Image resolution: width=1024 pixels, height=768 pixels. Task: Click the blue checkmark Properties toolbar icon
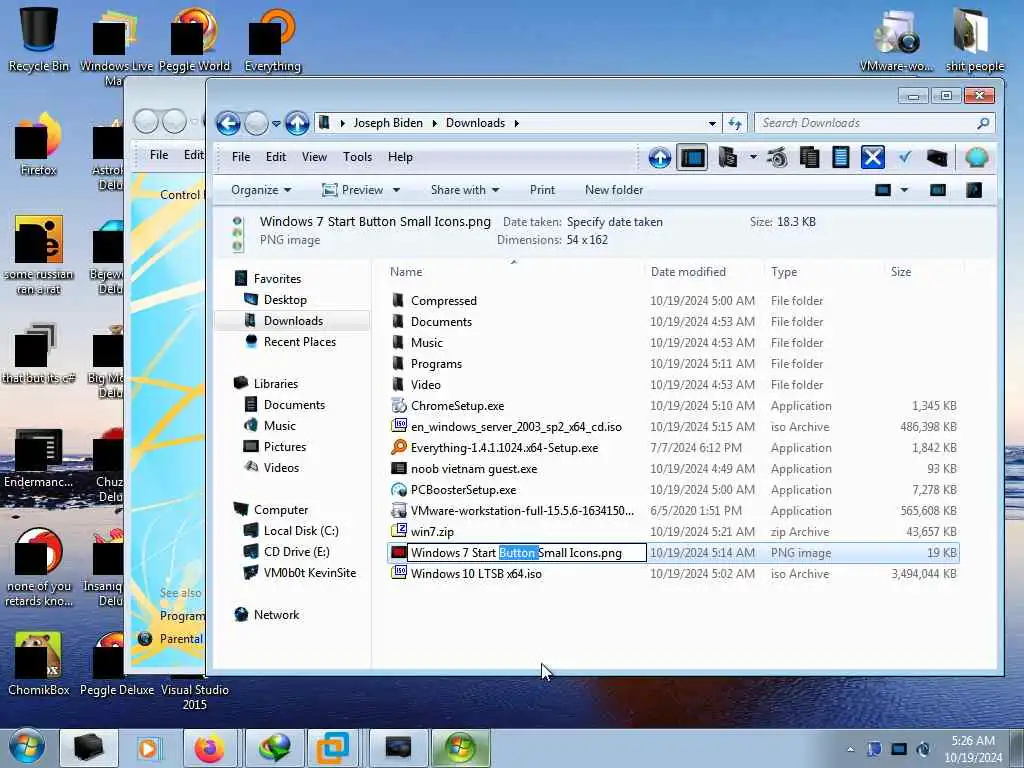tap(904, 157)
